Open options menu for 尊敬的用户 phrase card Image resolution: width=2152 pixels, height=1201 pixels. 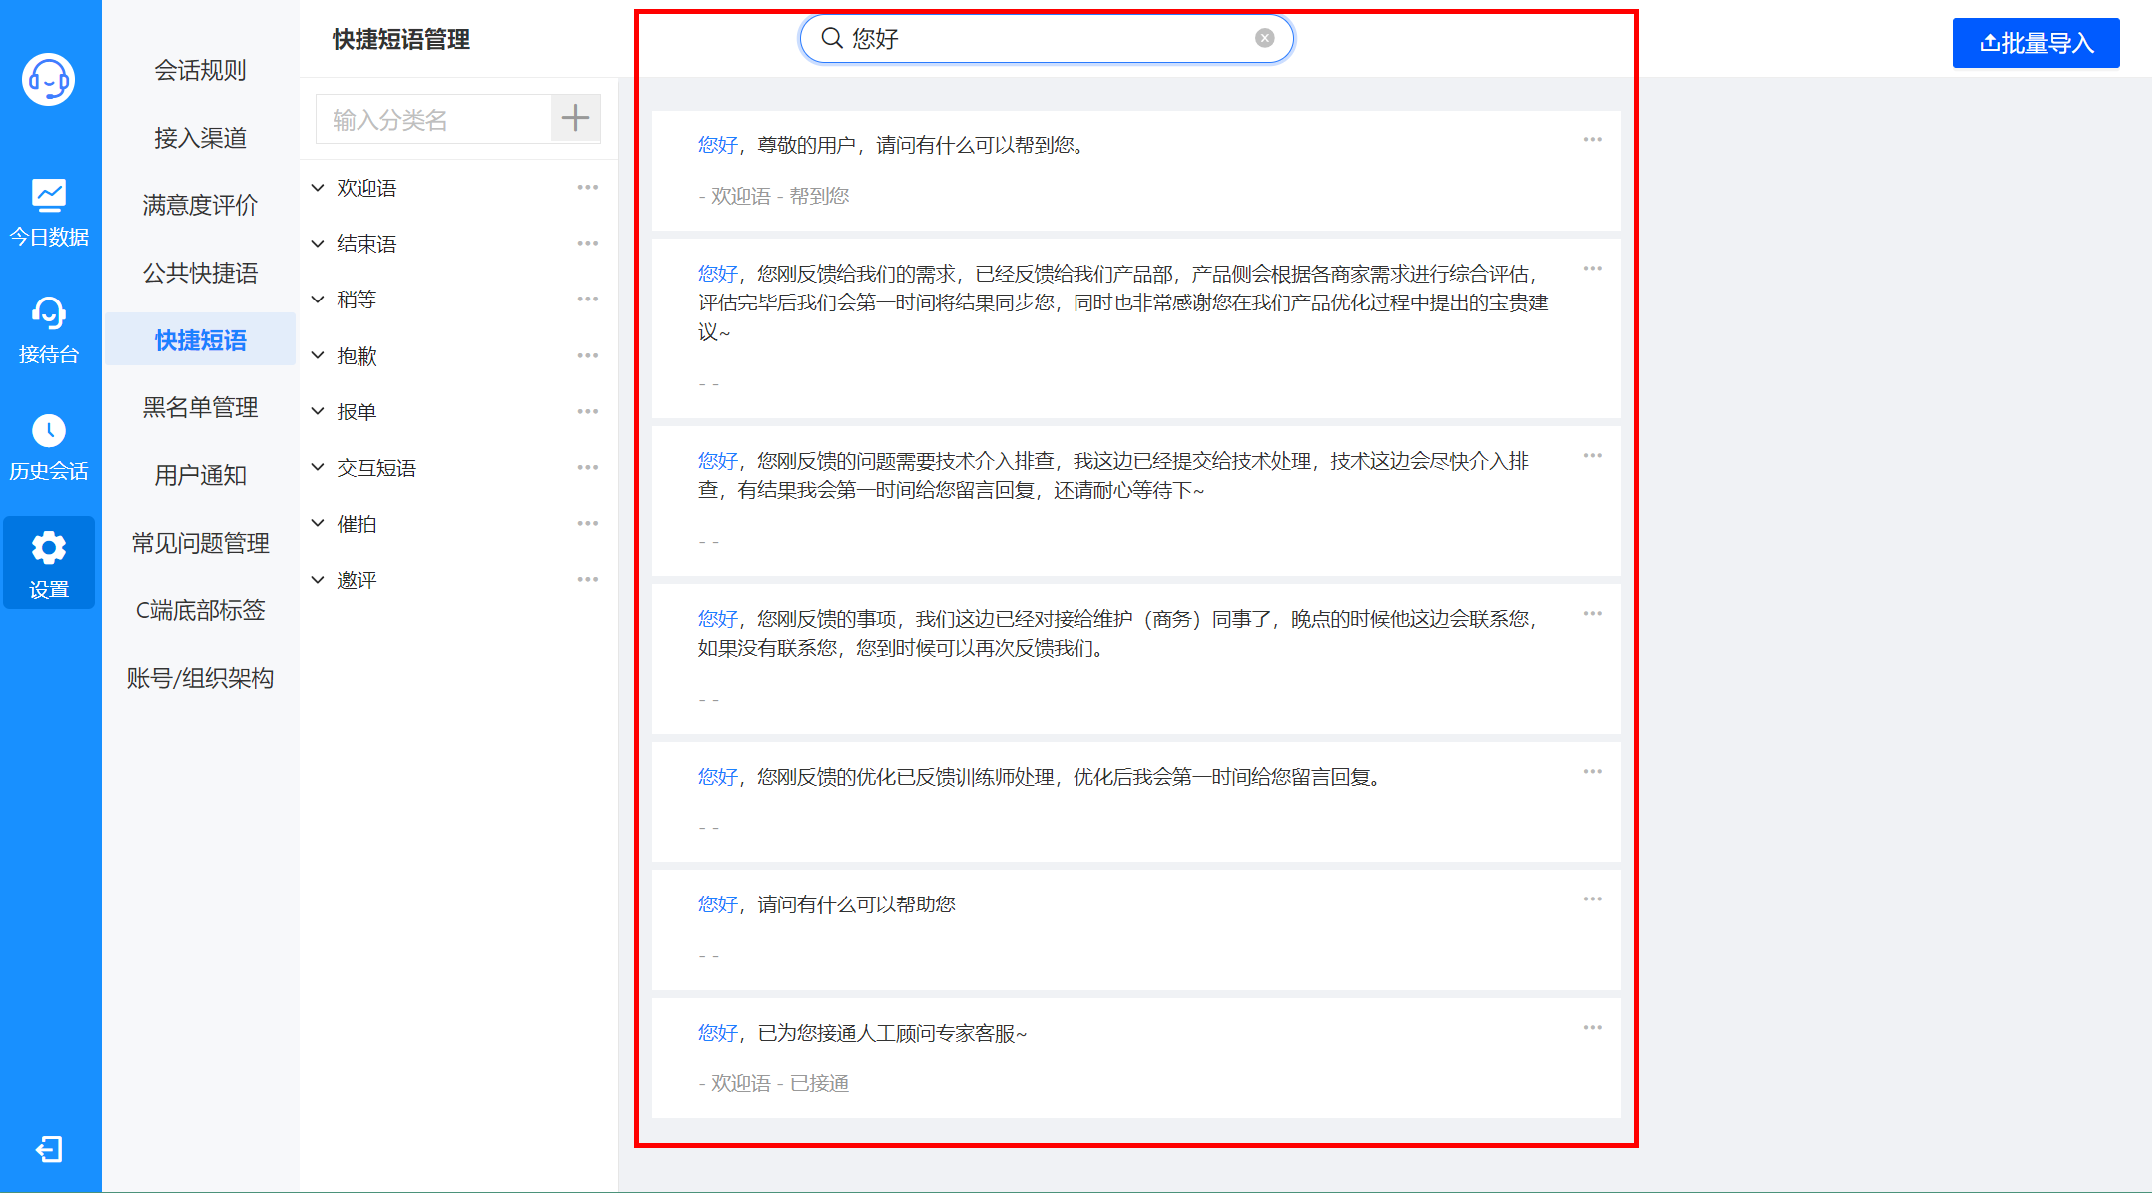tap(1593, 140)
